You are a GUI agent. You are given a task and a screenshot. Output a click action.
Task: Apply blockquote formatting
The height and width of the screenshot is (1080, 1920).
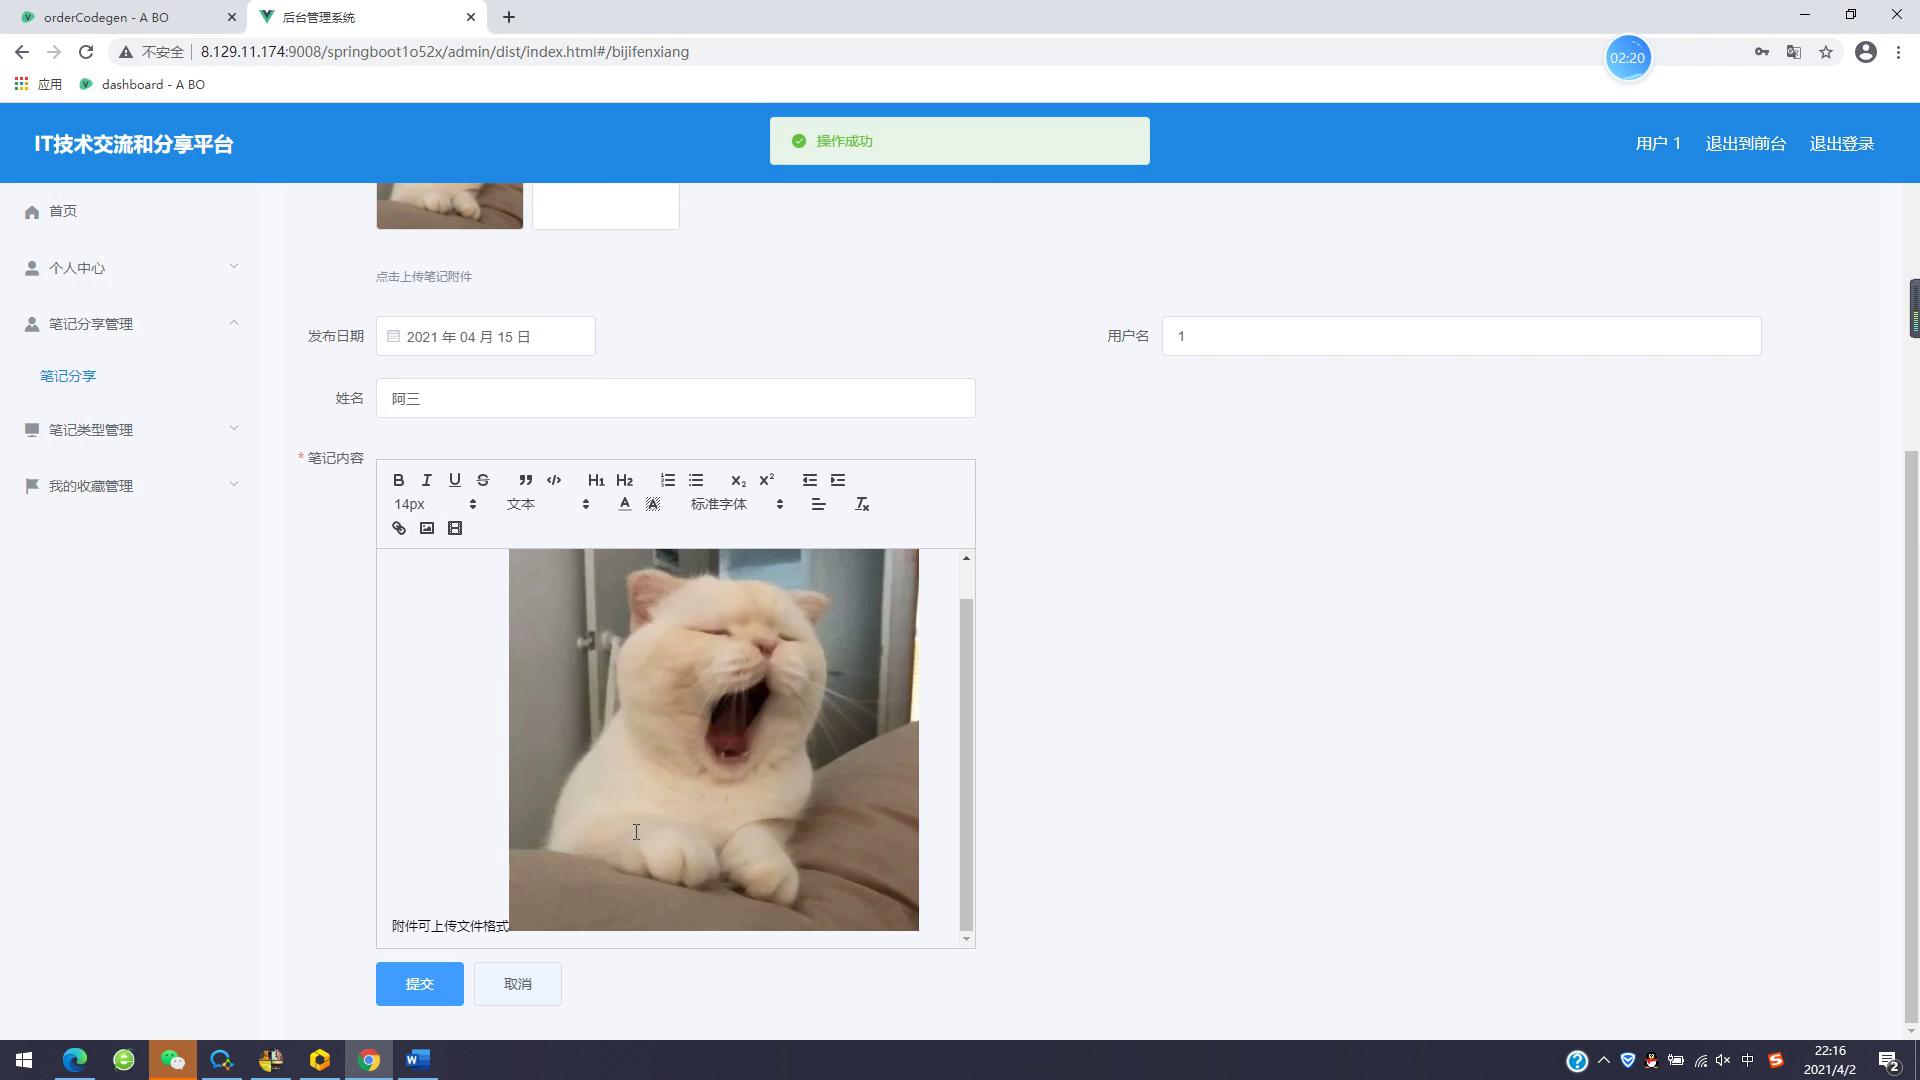point(526,480)
